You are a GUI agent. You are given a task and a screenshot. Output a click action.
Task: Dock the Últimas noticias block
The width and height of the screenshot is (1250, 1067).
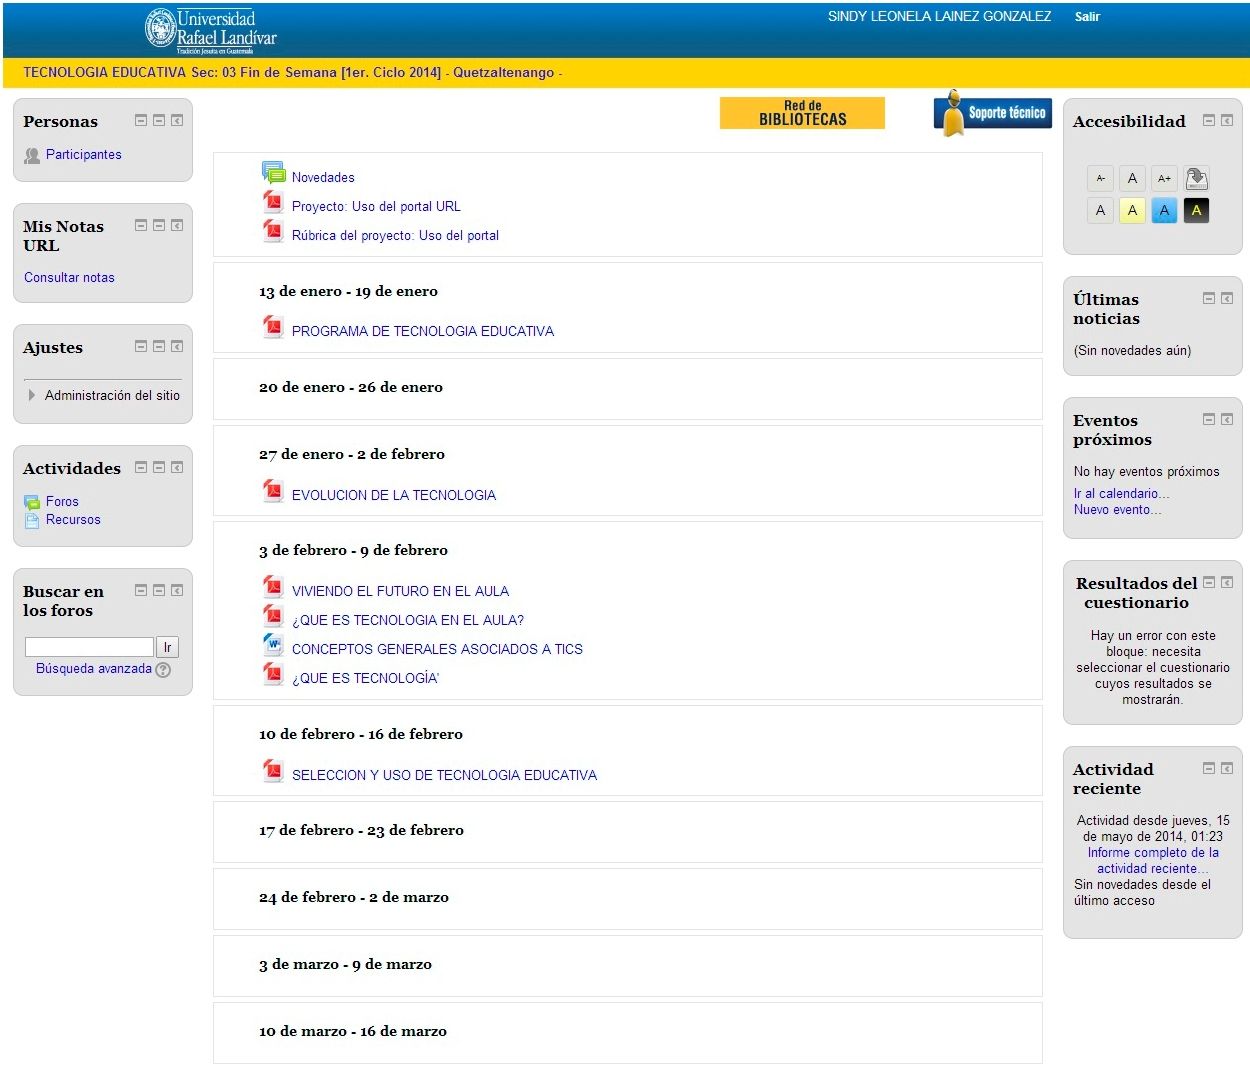coord(1227,299)
